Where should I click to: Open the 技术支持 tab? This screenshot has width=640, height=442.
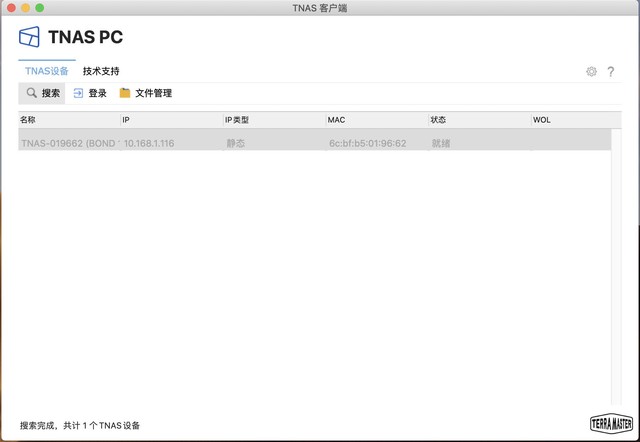pos(101,71)
